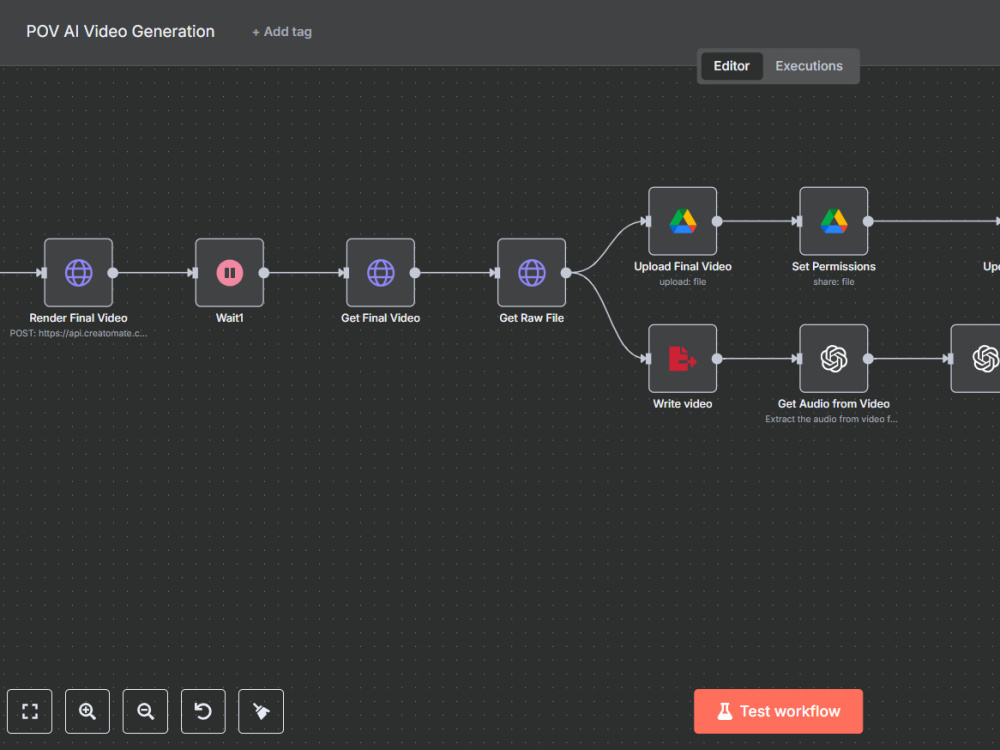Image resolution: width=1000 pixels, height=750 pixels.
Task: Click output connector of Write video node
Action: 717,358
